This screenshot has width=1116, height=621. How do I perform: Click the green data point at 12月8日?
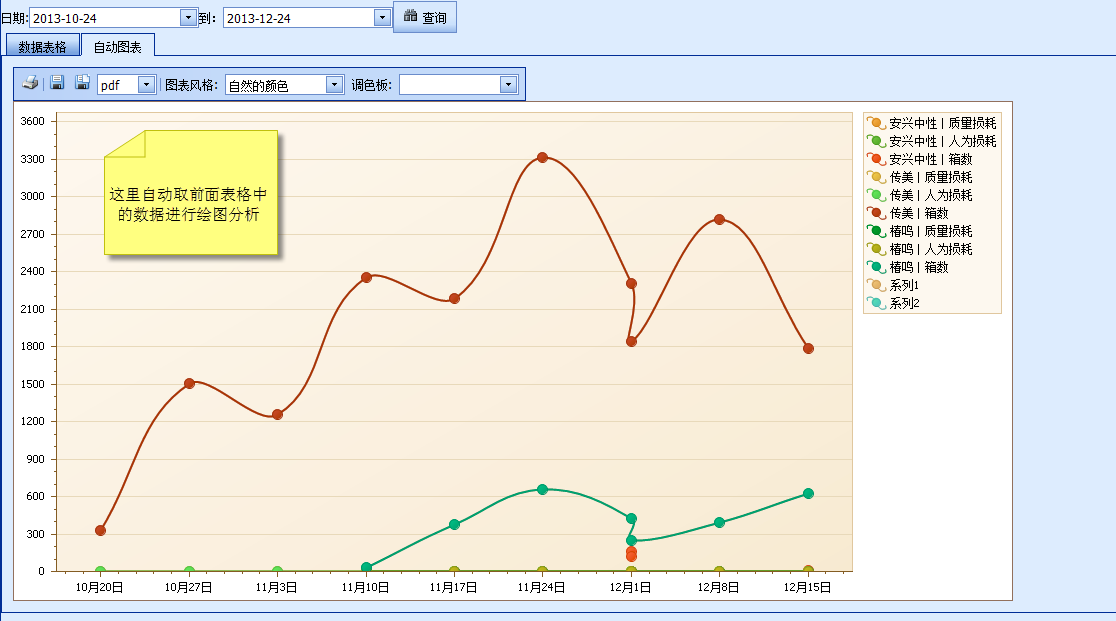720,522
